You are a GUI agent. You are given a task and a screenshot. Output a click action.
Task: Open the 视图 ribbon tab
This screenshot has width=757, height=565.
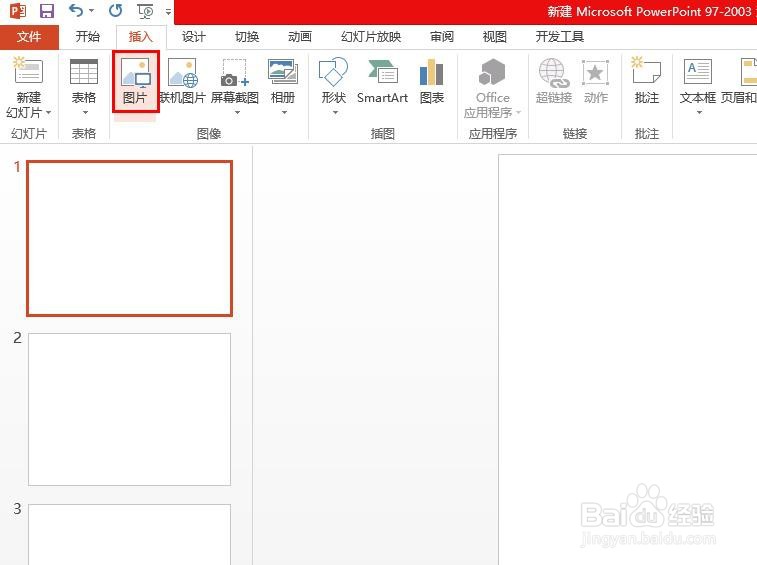495,37
